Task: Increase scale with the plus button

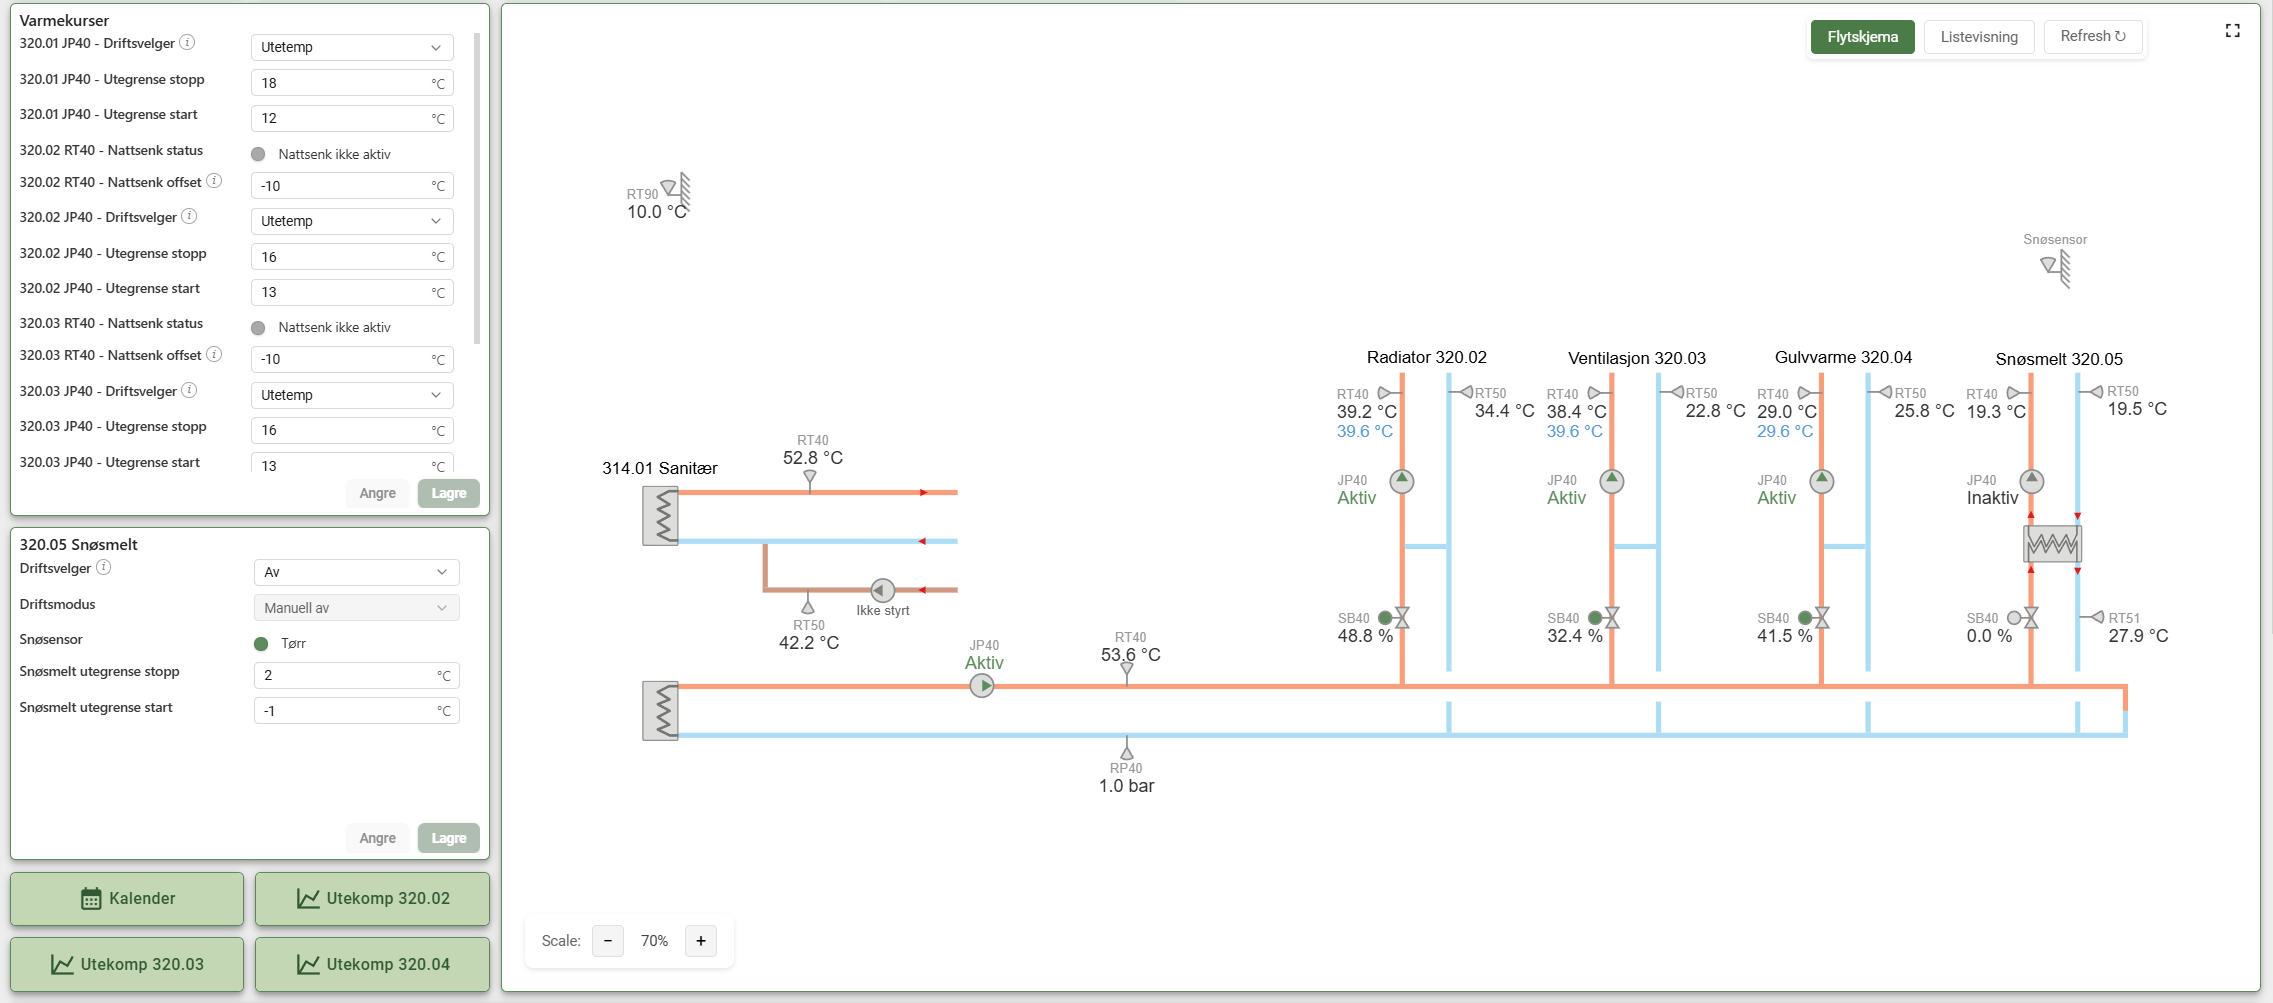Action: click(x=701, y=941)
